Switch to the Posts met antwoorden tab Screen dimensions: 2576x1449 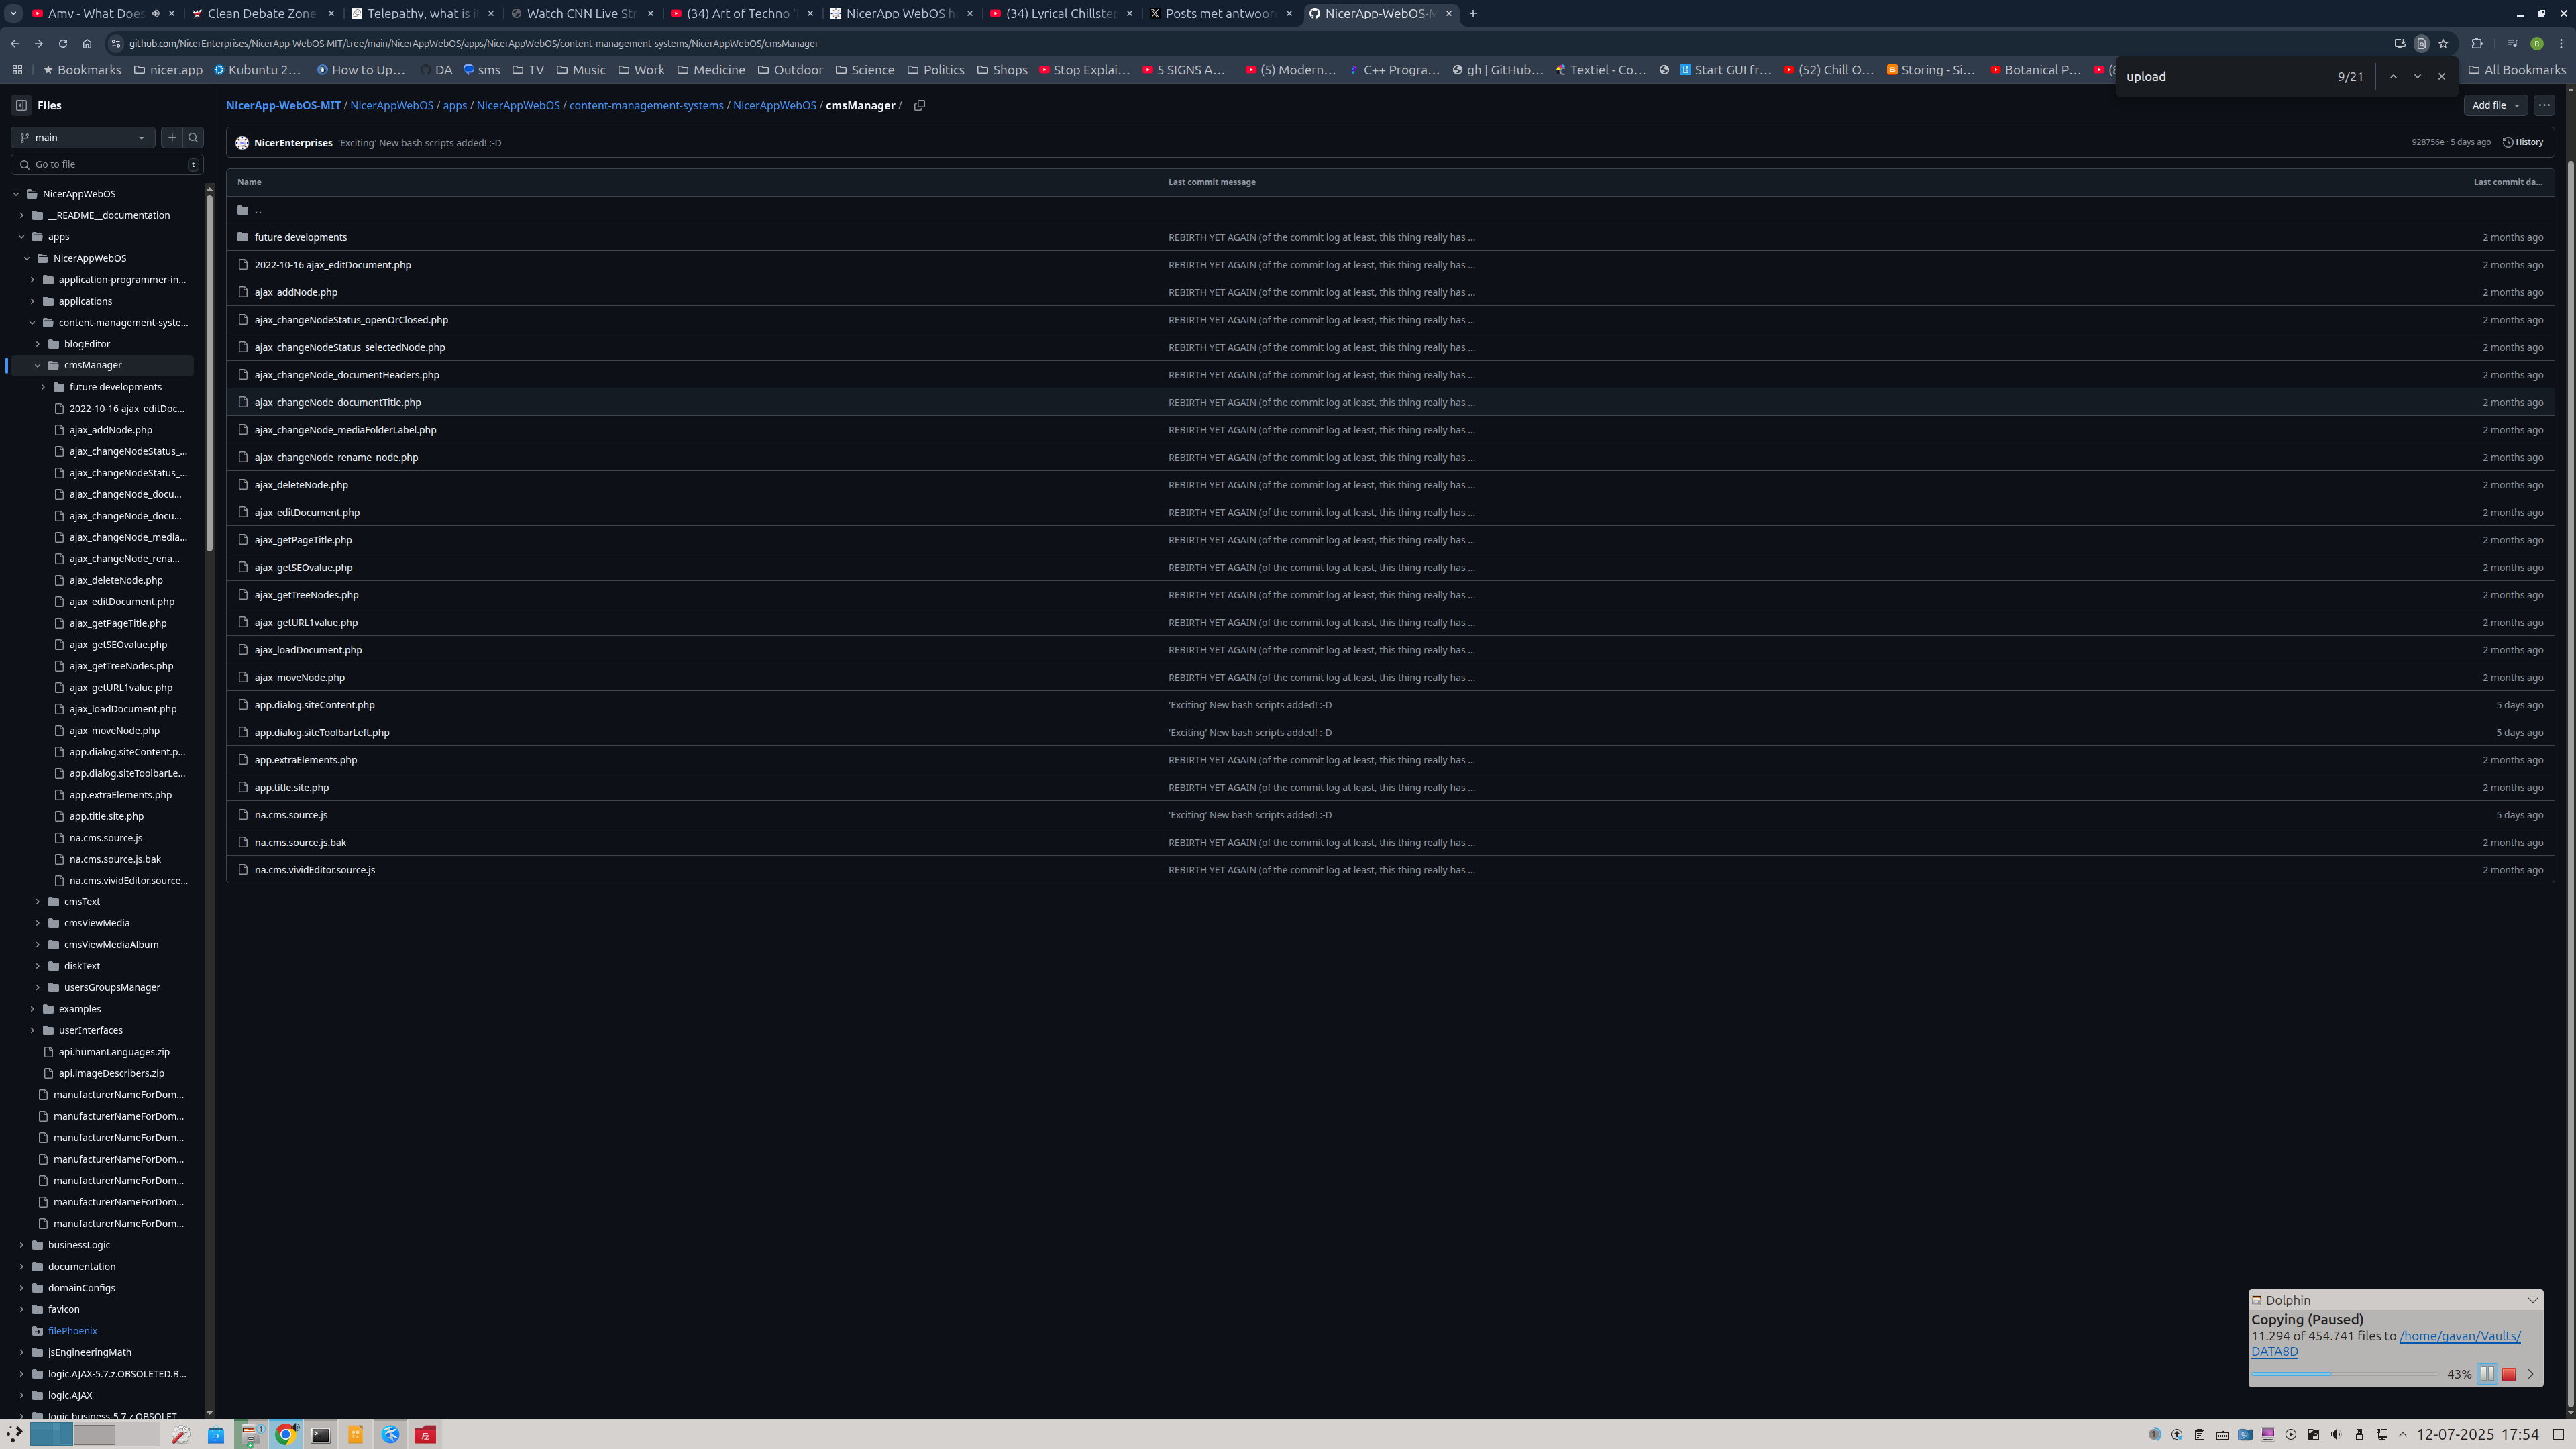(1220, 14)
